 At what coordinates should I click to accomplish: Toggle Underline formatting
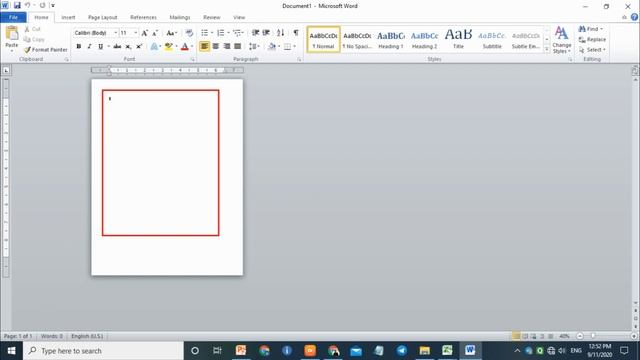click(100, 46)
